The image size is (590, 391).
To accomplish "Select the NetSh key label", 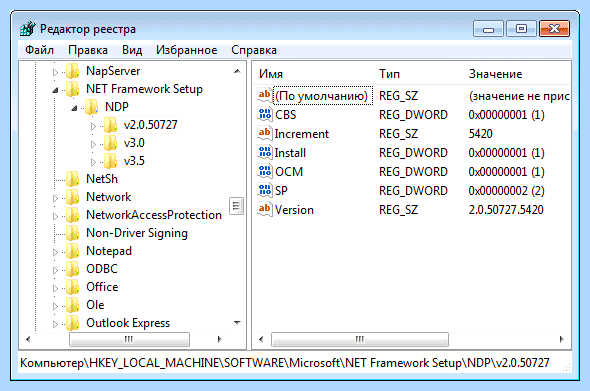I will click(x=102, y=179).
